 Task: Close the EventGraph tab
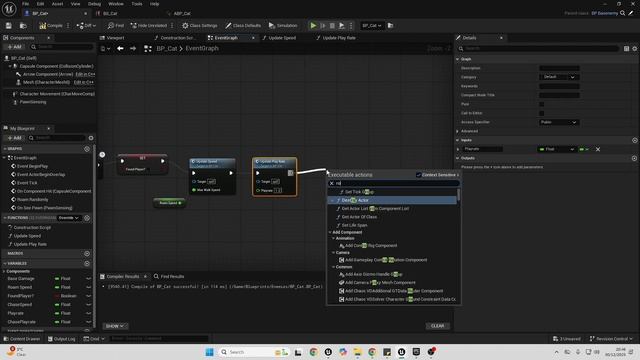pyautogui.click(x=253, y=38)
